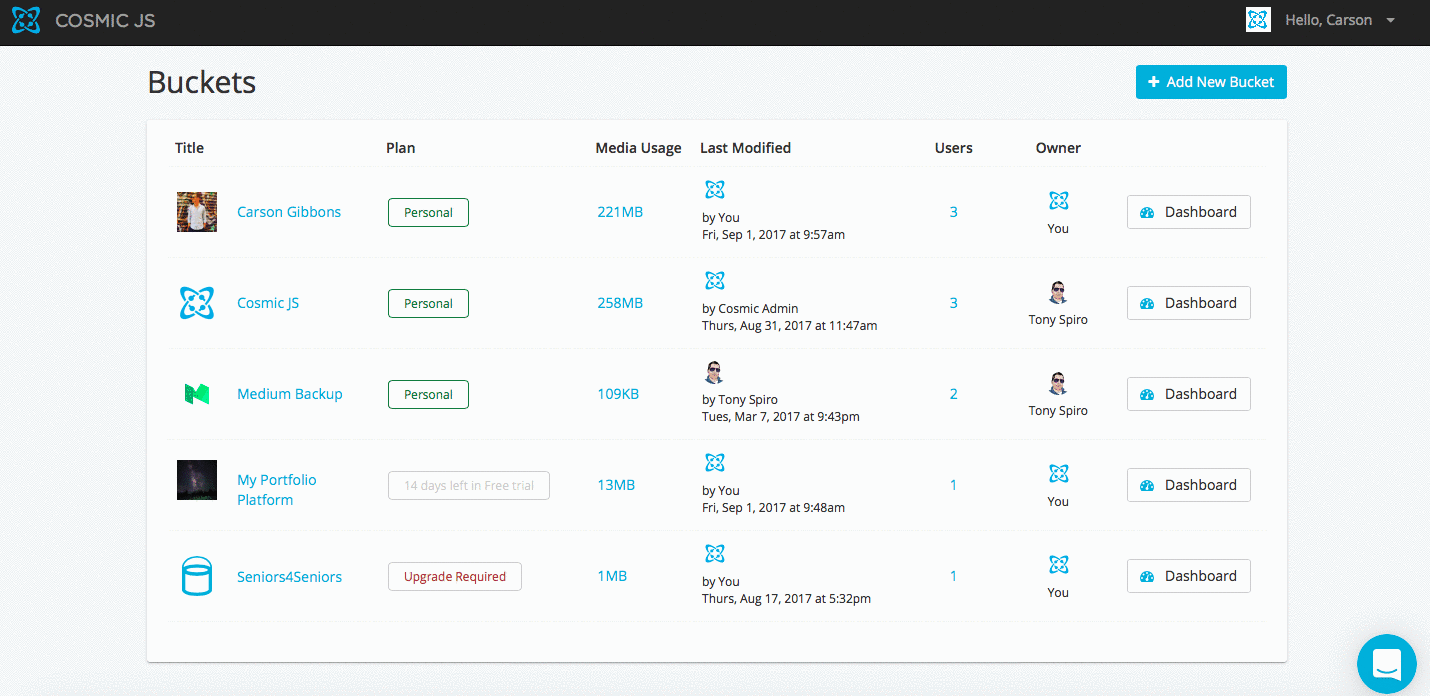Click the 'Tues, Mar 7, 2017 at 9:43pm' timestamp
Viewport: 1430px width, 696px height.
781,417
